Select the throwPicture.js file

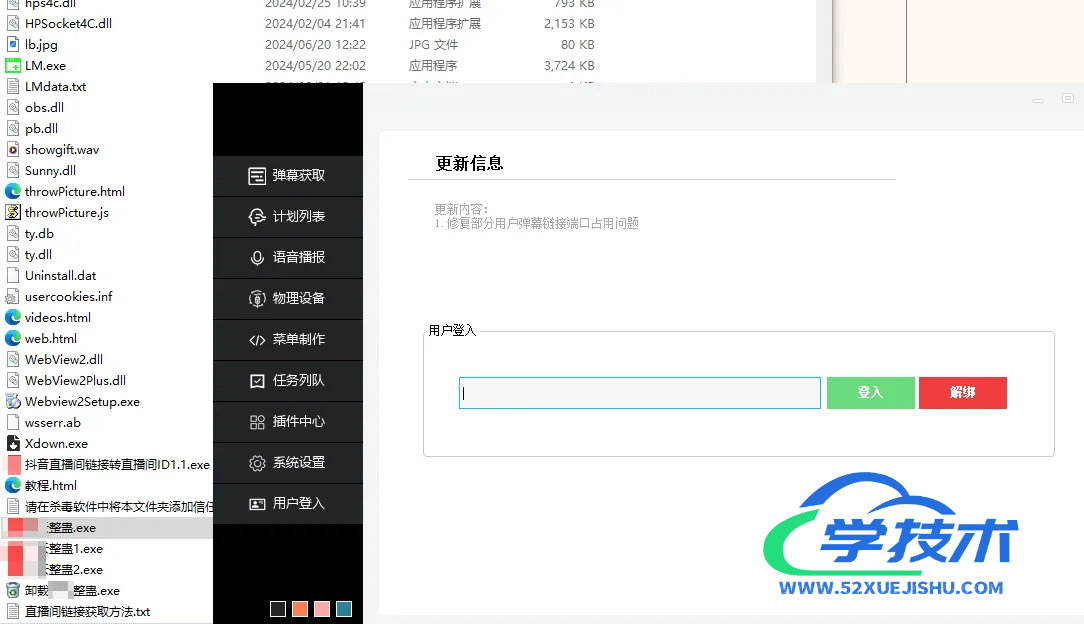66,213
